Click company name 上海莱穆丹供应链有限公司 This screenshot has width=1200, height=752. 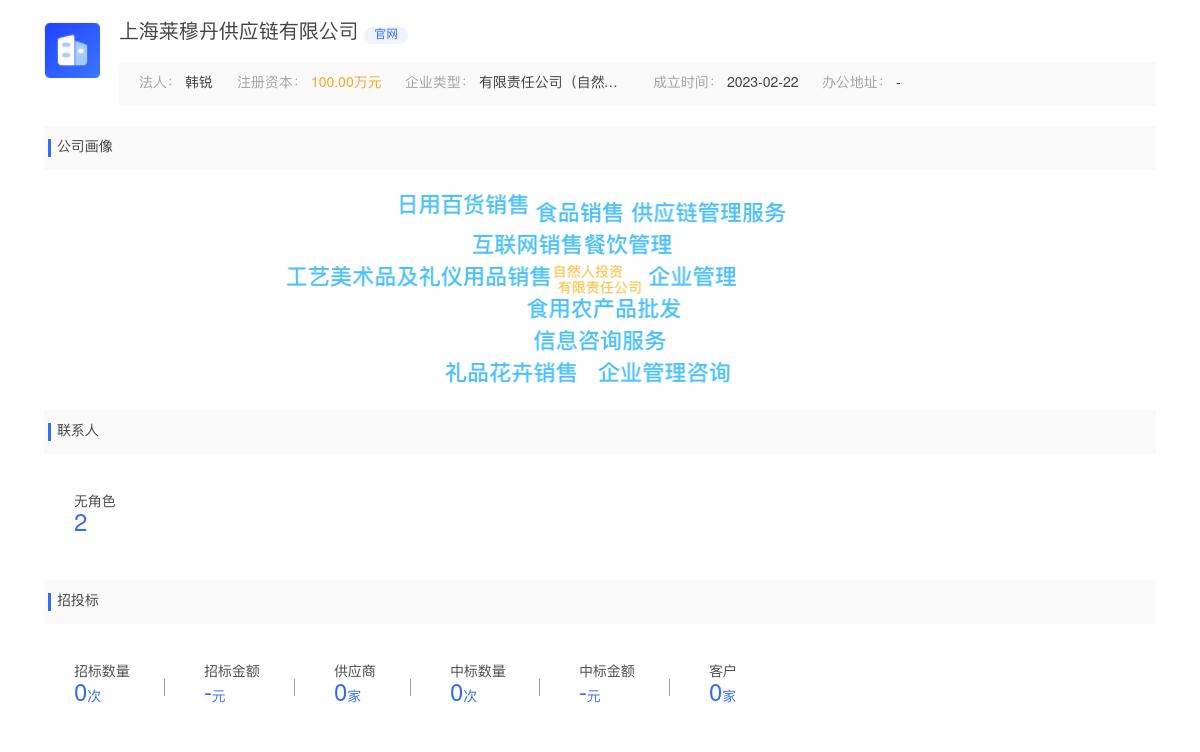pos(239,32)
